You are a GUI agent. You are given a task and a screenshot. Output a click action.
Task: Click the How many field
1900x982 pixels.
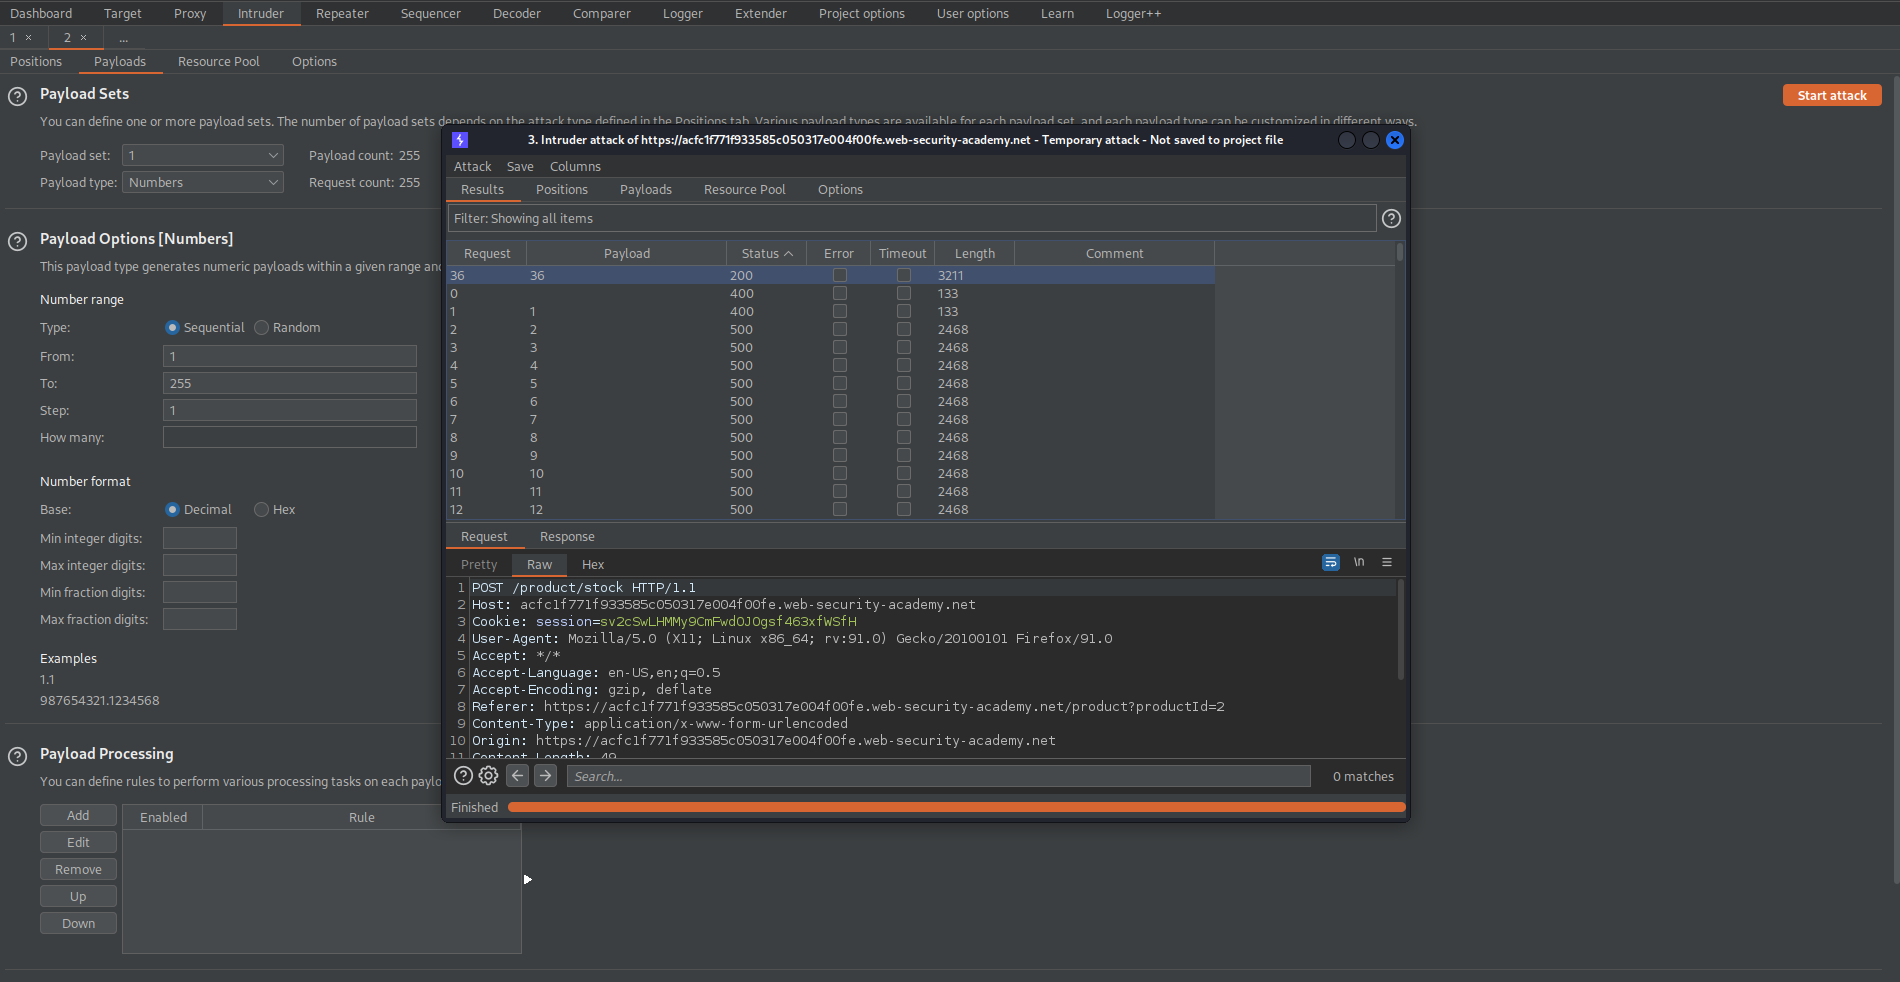290,437
